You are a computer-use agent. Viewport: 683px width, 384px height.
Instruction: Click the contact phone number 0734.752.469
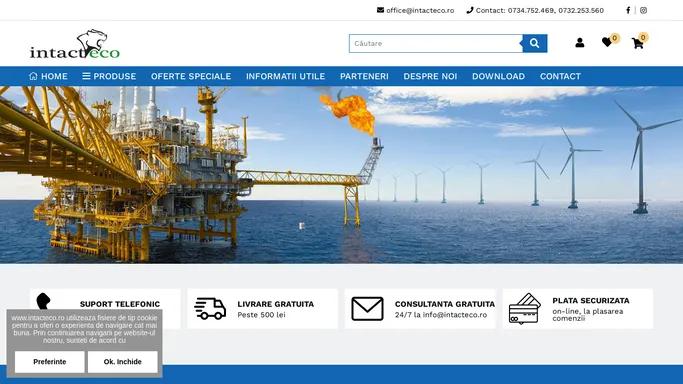pos(531,10)
